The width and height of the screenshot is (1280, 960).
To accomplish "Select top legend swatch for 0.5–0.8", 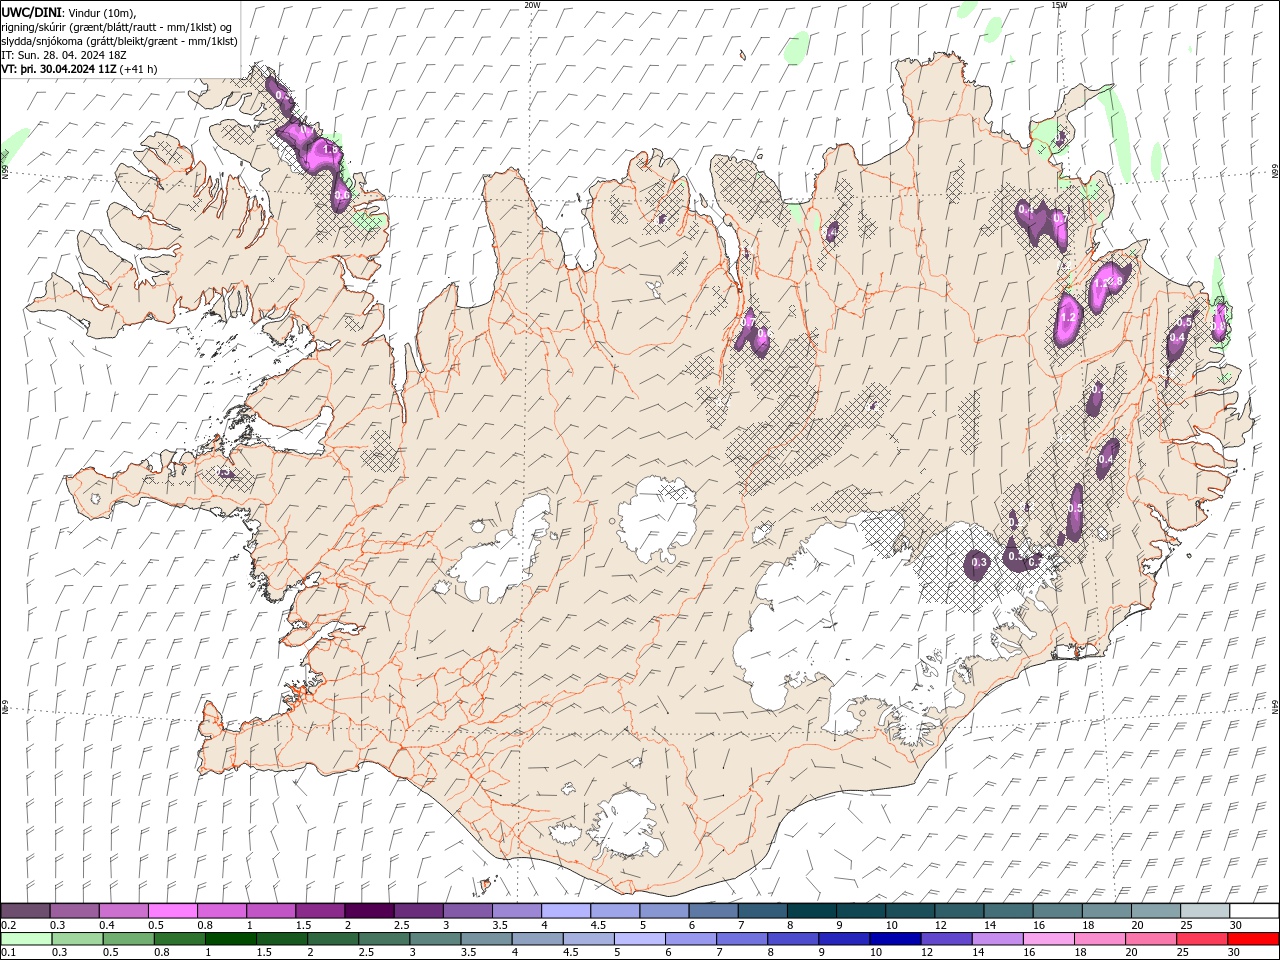I will (172, 911).
